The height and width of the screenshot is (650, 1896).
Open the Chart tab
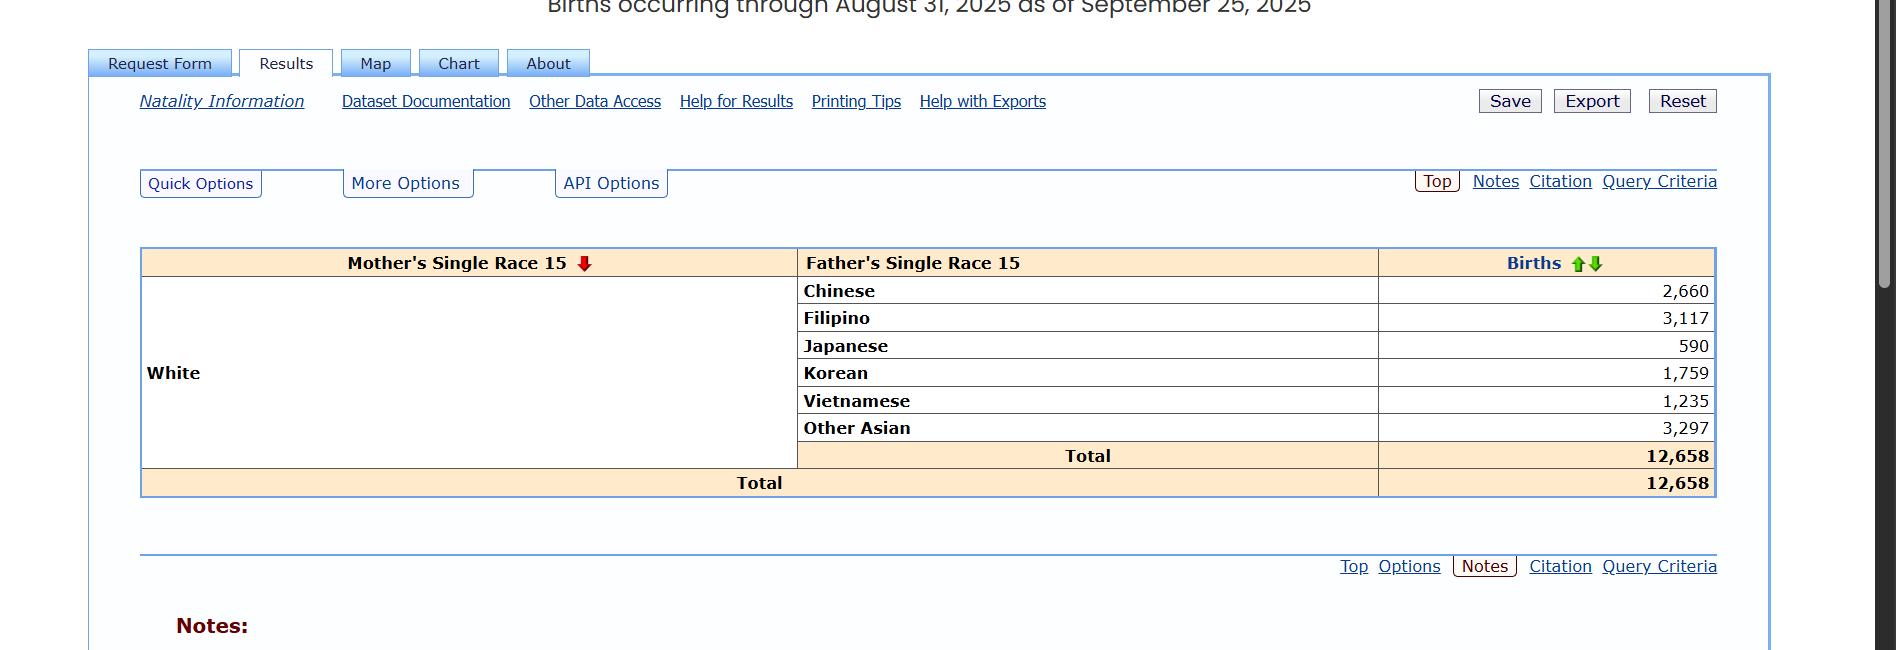click(458, 63)
